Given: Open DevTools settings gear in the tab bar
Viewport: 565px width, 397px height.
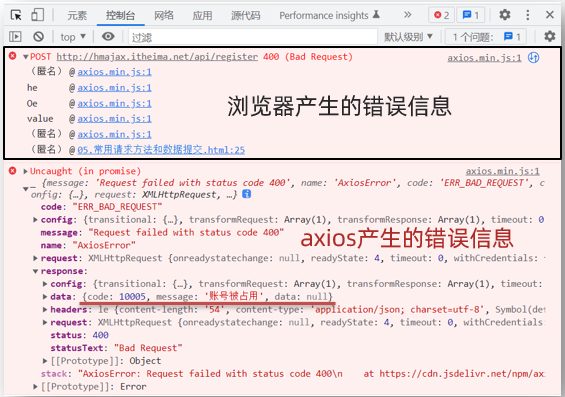Looking at the screenshot, I should click(x=504, y=15).
